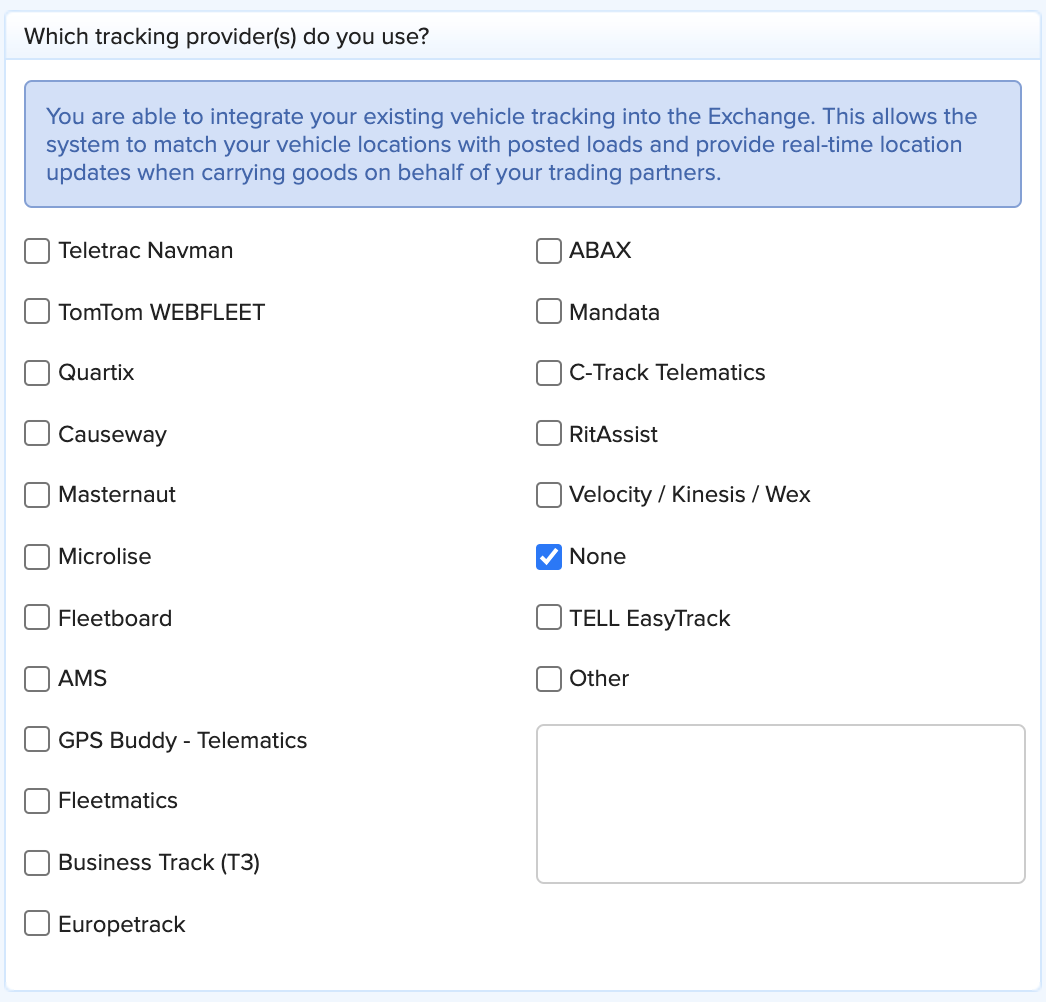Check the Fleetmatics checkbox
Image resolution: width=1046 pixels, height=1002 pixels.
pyautogui.click(x=37, y=801)
